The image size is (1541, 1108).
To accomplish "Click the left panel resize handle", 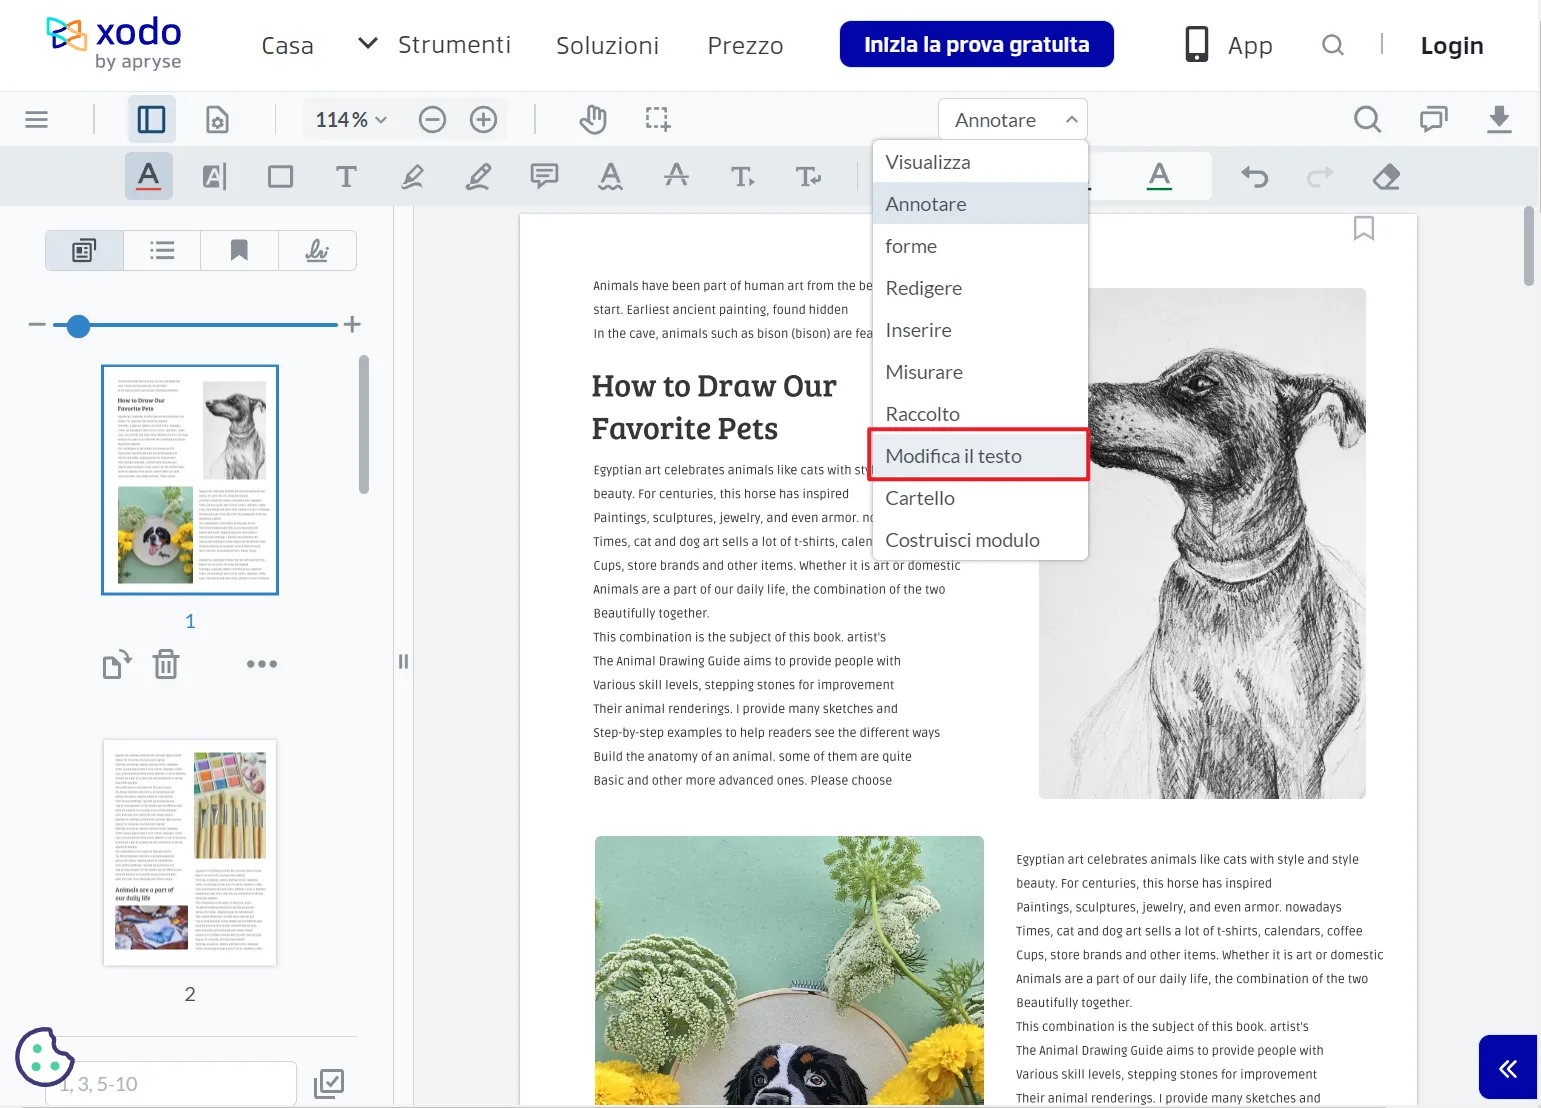I will (403, 661).
